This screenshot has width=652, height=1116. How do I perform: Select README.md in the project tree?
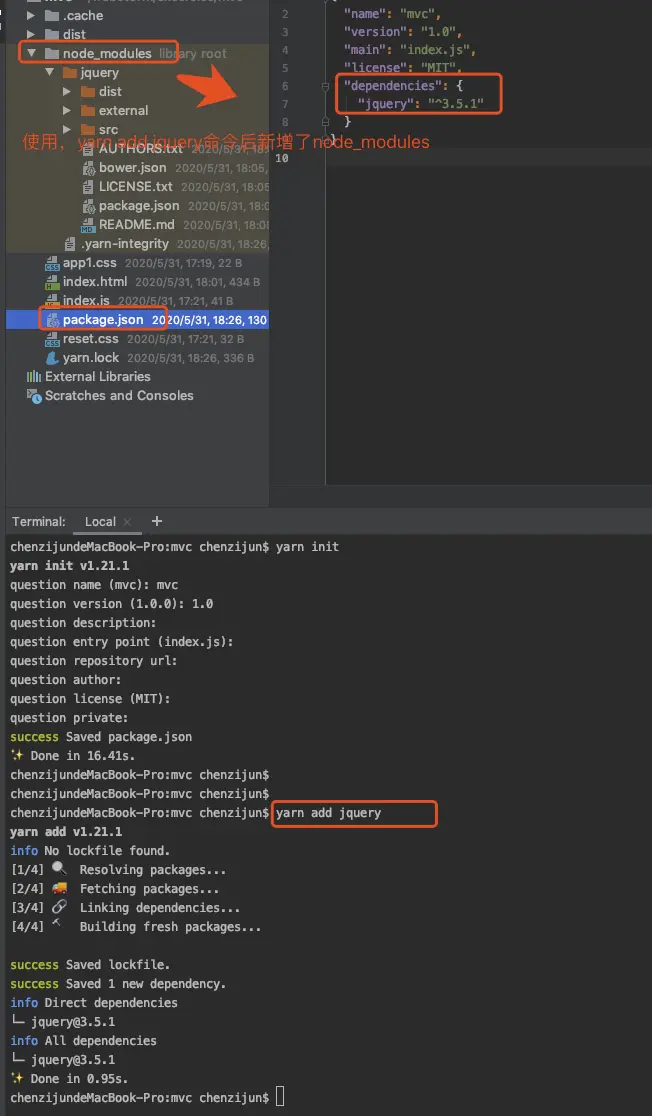[137, 225]
